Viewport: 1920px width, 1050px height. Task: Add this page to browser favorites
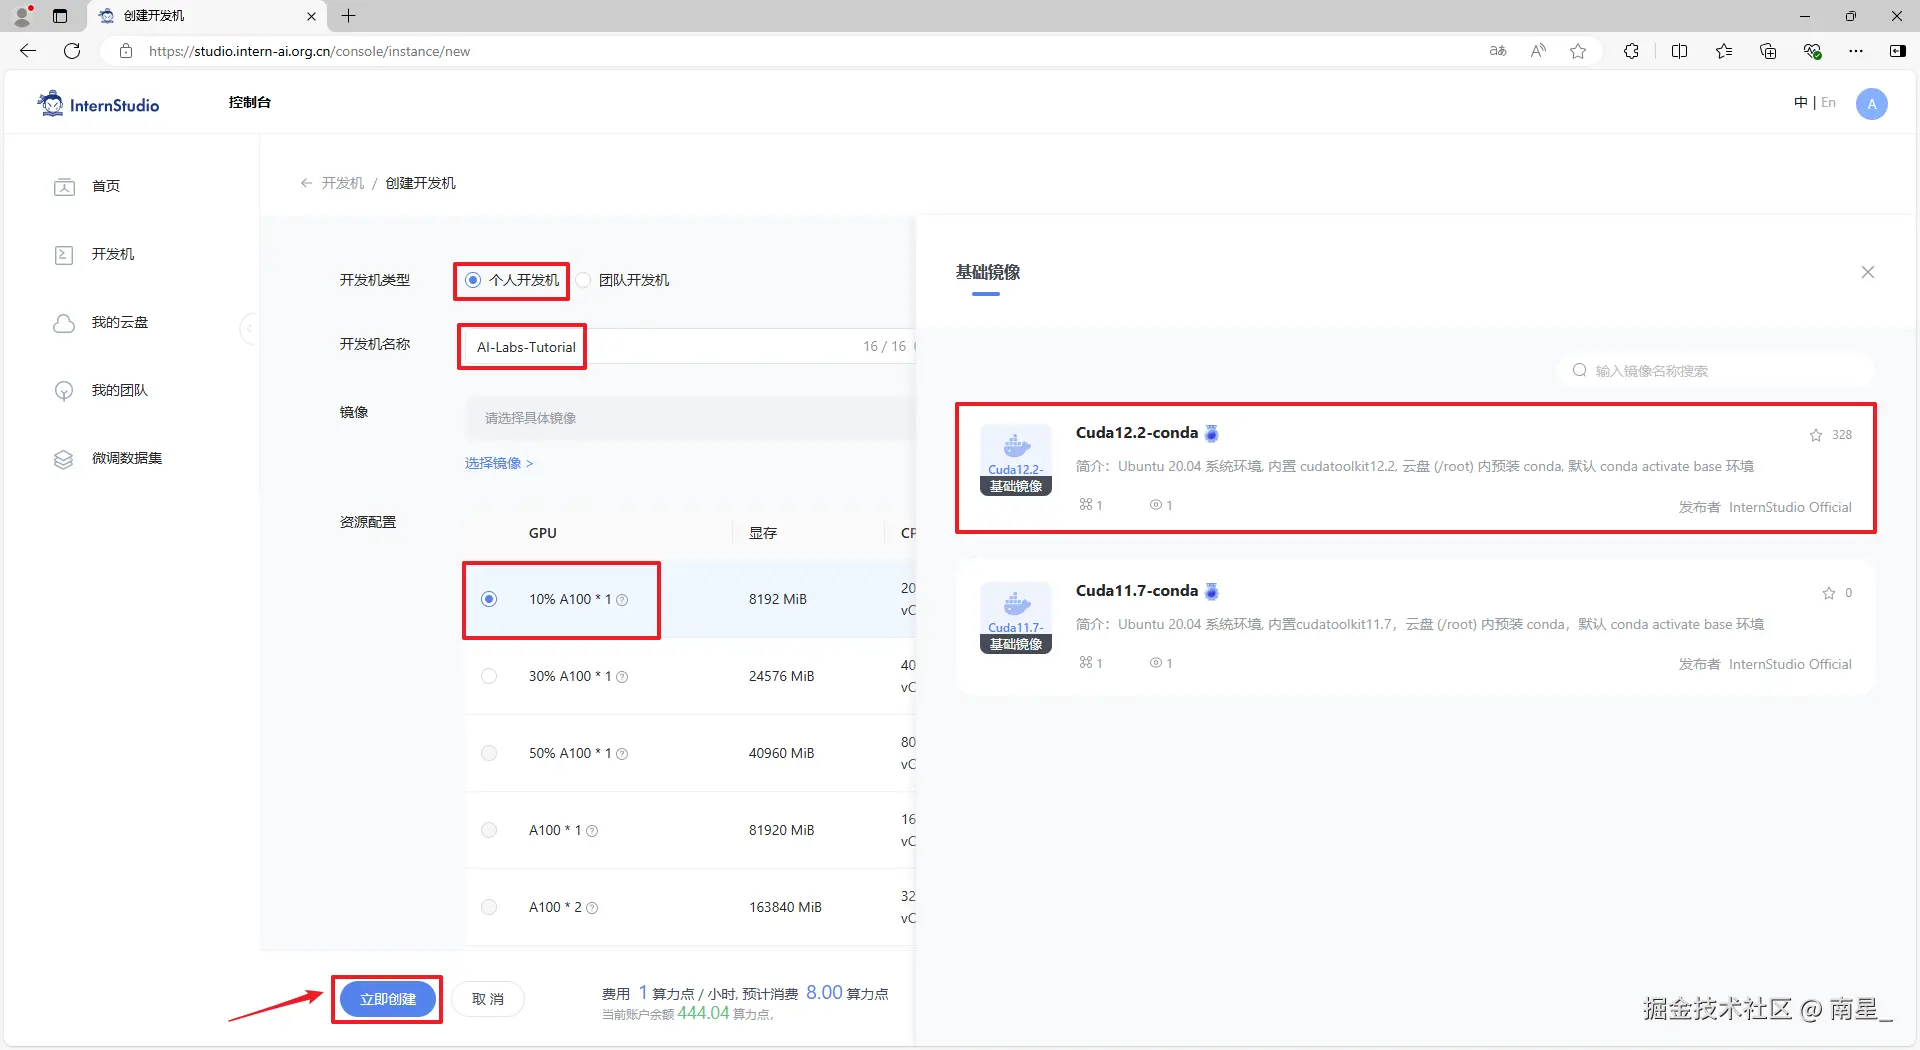coord(1578,51)
